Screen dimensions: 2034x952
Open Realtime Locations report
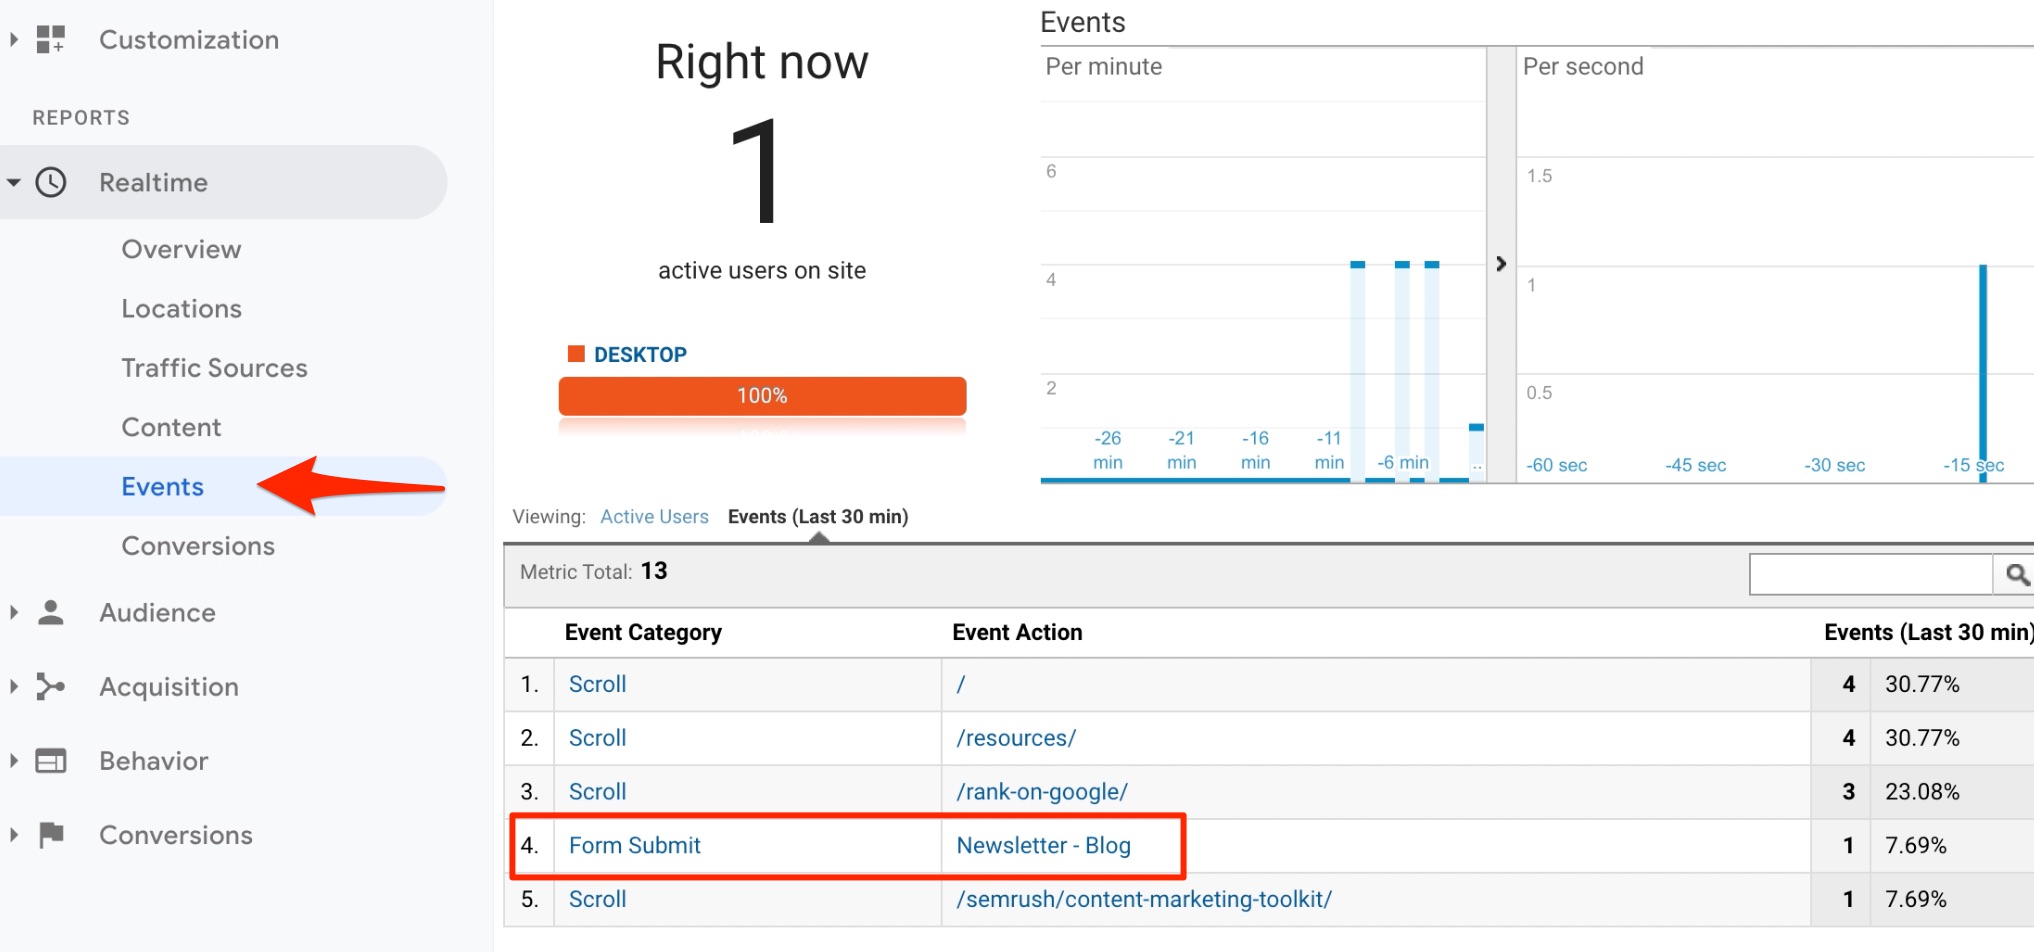(x=181, y=308)
